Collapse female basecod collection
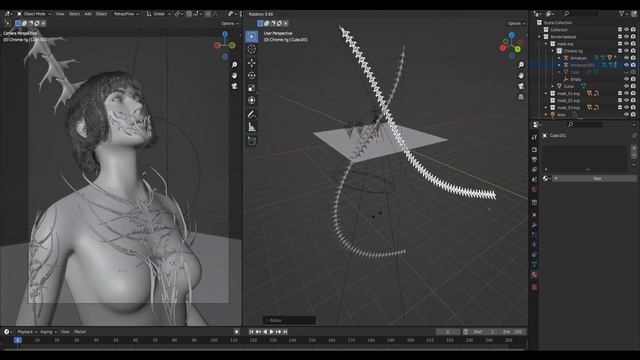Viewport: 640px width, 360px height. [540, 37]
